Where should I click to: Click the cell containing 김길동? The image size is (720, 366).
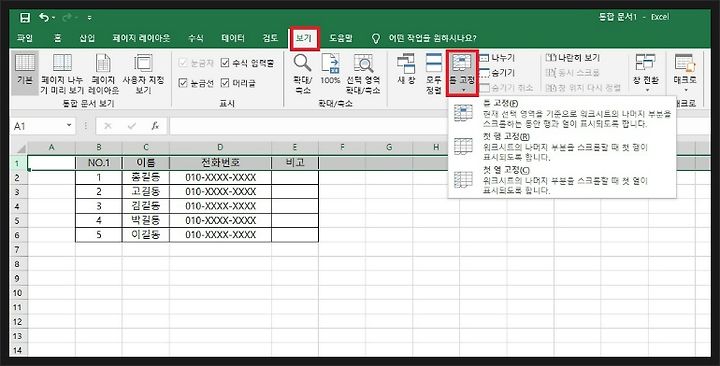[146, 206]
